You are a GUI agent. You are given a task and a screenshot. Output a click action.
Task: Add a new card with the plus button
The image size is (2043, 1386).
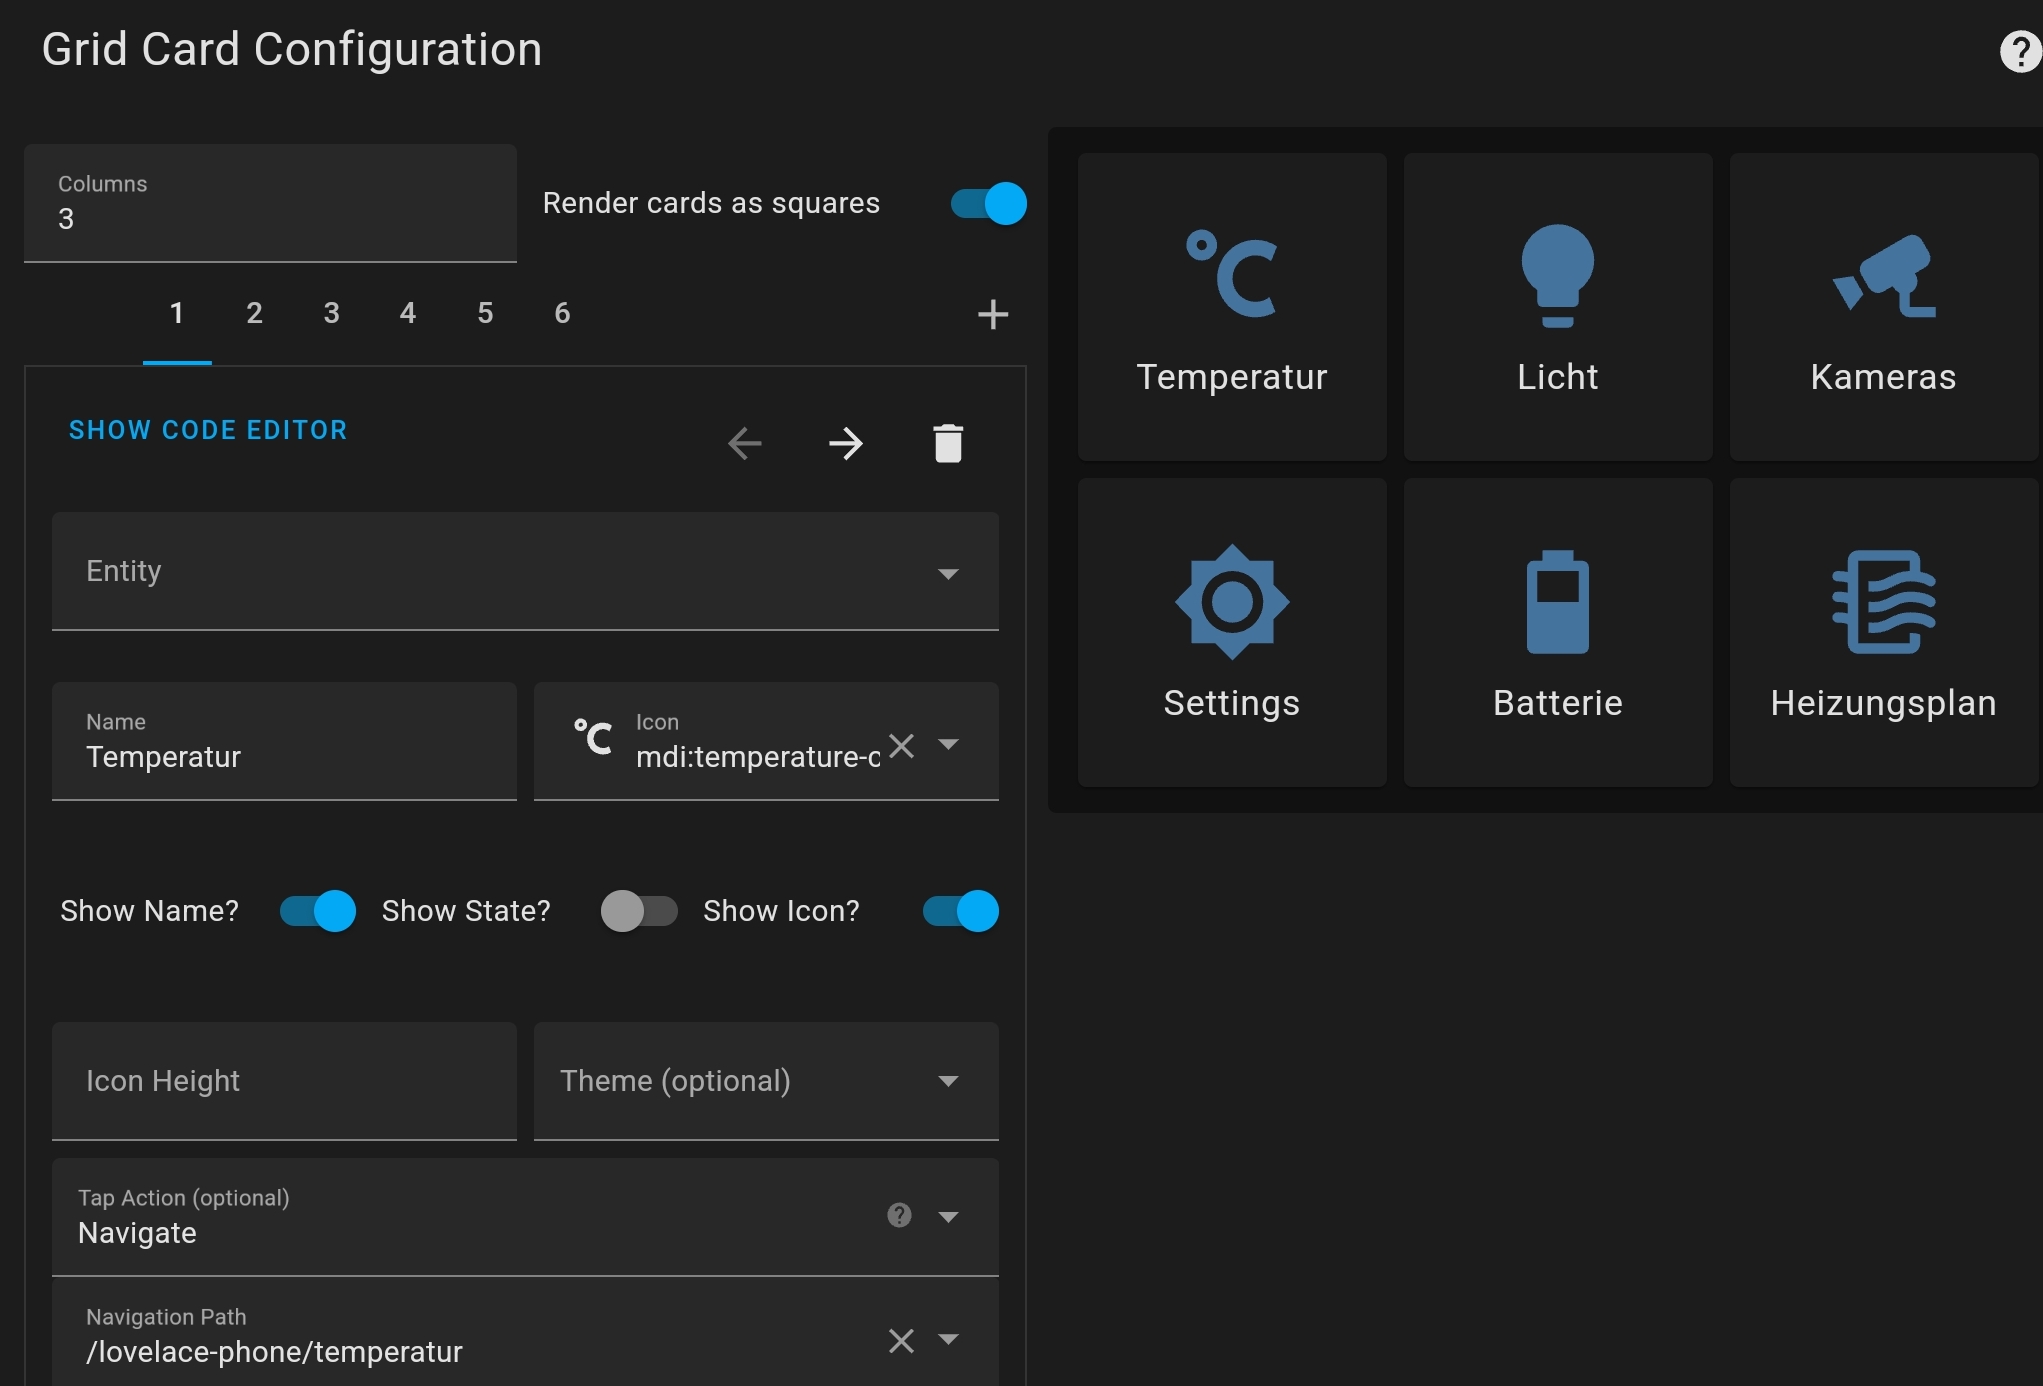tap(993, 313)
